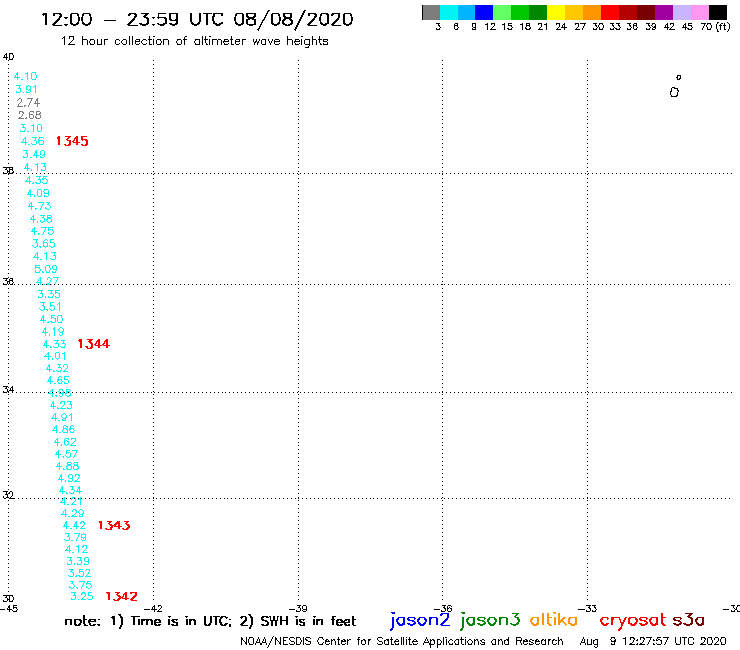The height and width of the screenshot is (650, 740).
Task: Click the NOAA/NESDIS Center credit line
Action: click(x=402, y=642)
